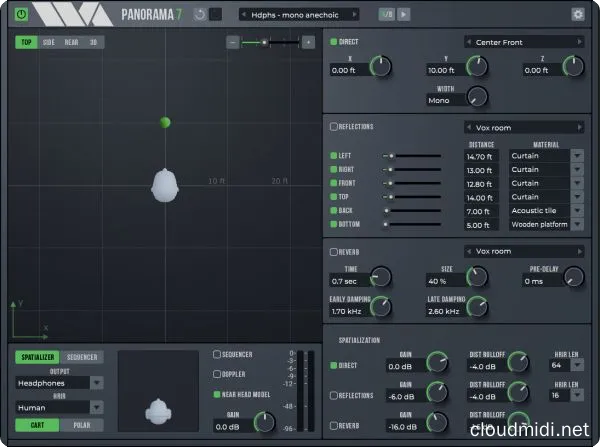Click the reverb Time value field
Screen dimensions: 600x447
click(x=349, y=281)
